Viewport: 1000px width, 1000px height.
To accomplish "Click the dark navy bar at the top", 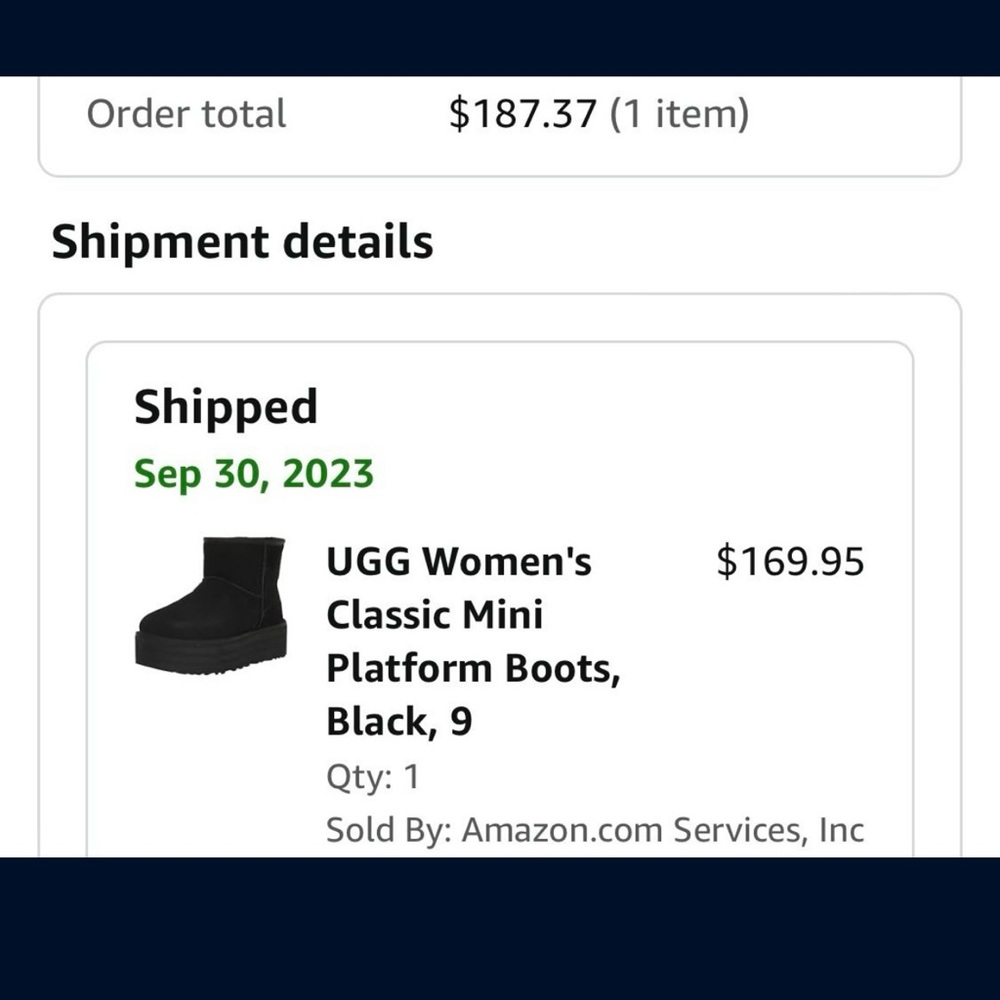I will [500, 37].
